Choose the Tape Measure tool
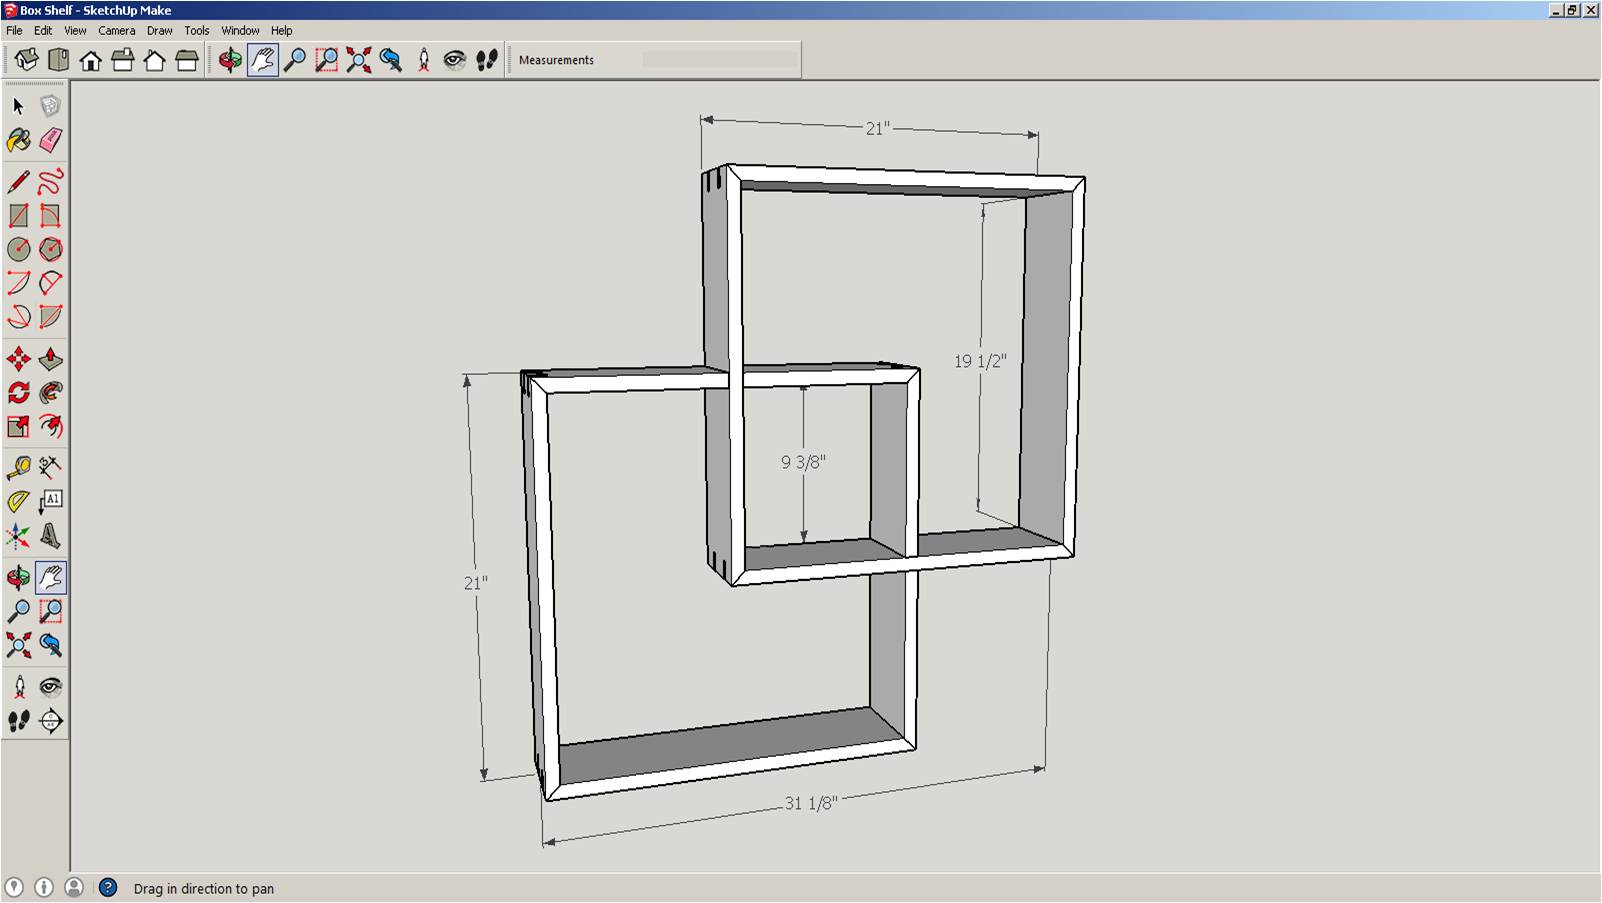This screenshot has width=1602, height=903. [18, 467]
